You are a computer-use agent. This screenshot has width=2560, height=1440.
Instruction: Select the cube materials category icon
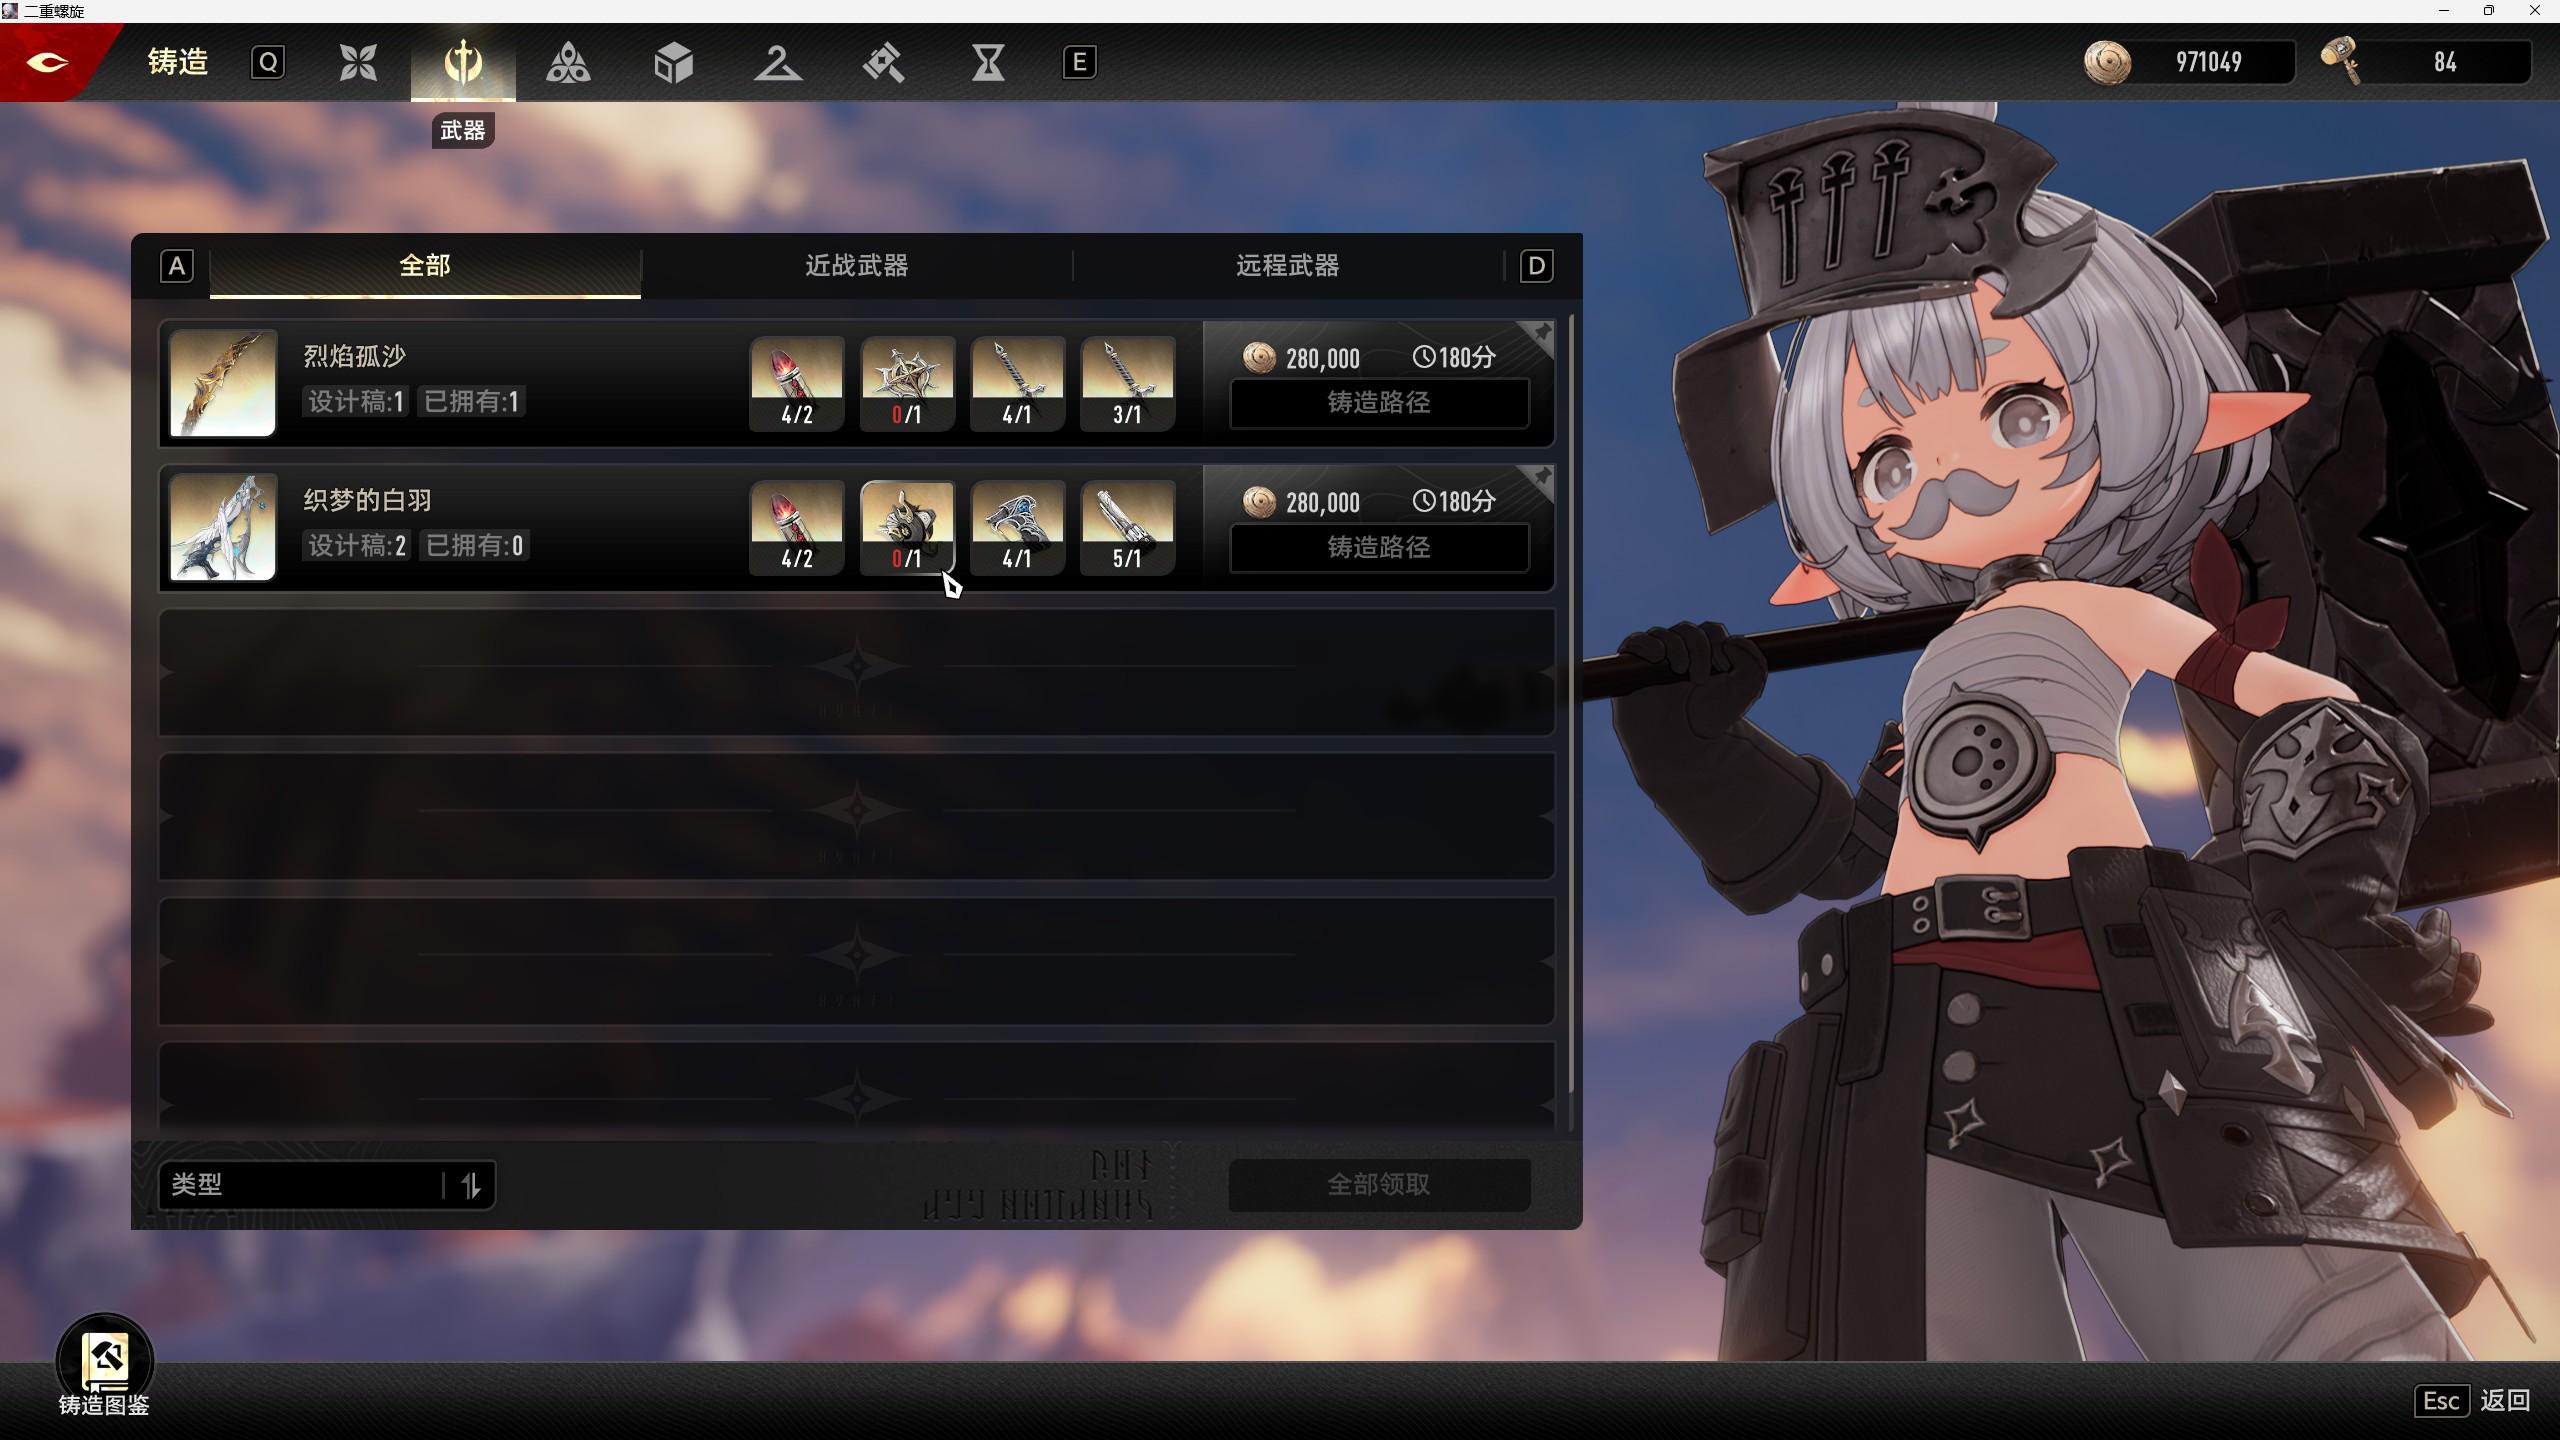pyautogui.click(x=673, y=63)
